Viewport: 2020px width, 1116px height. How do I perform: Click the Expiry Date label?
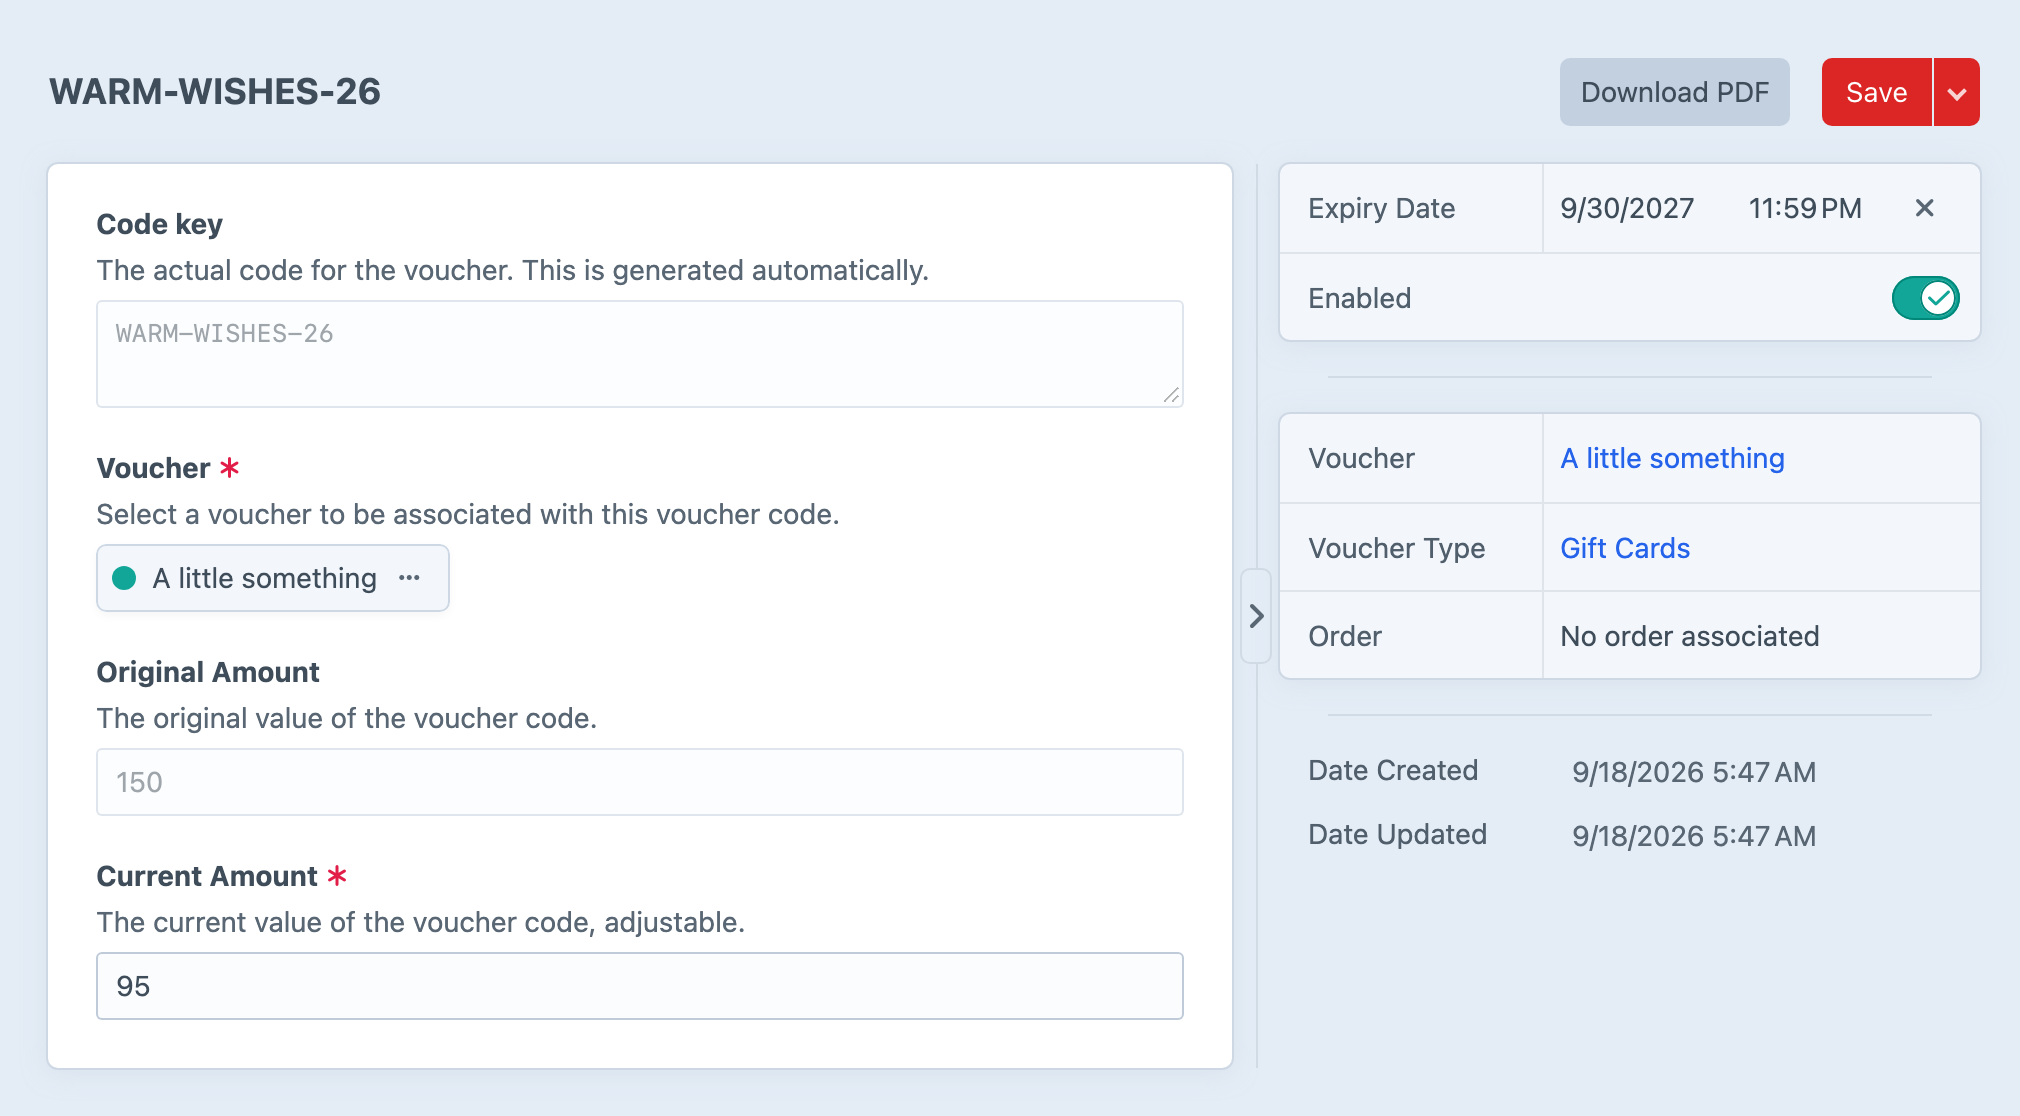[1381, 208]
